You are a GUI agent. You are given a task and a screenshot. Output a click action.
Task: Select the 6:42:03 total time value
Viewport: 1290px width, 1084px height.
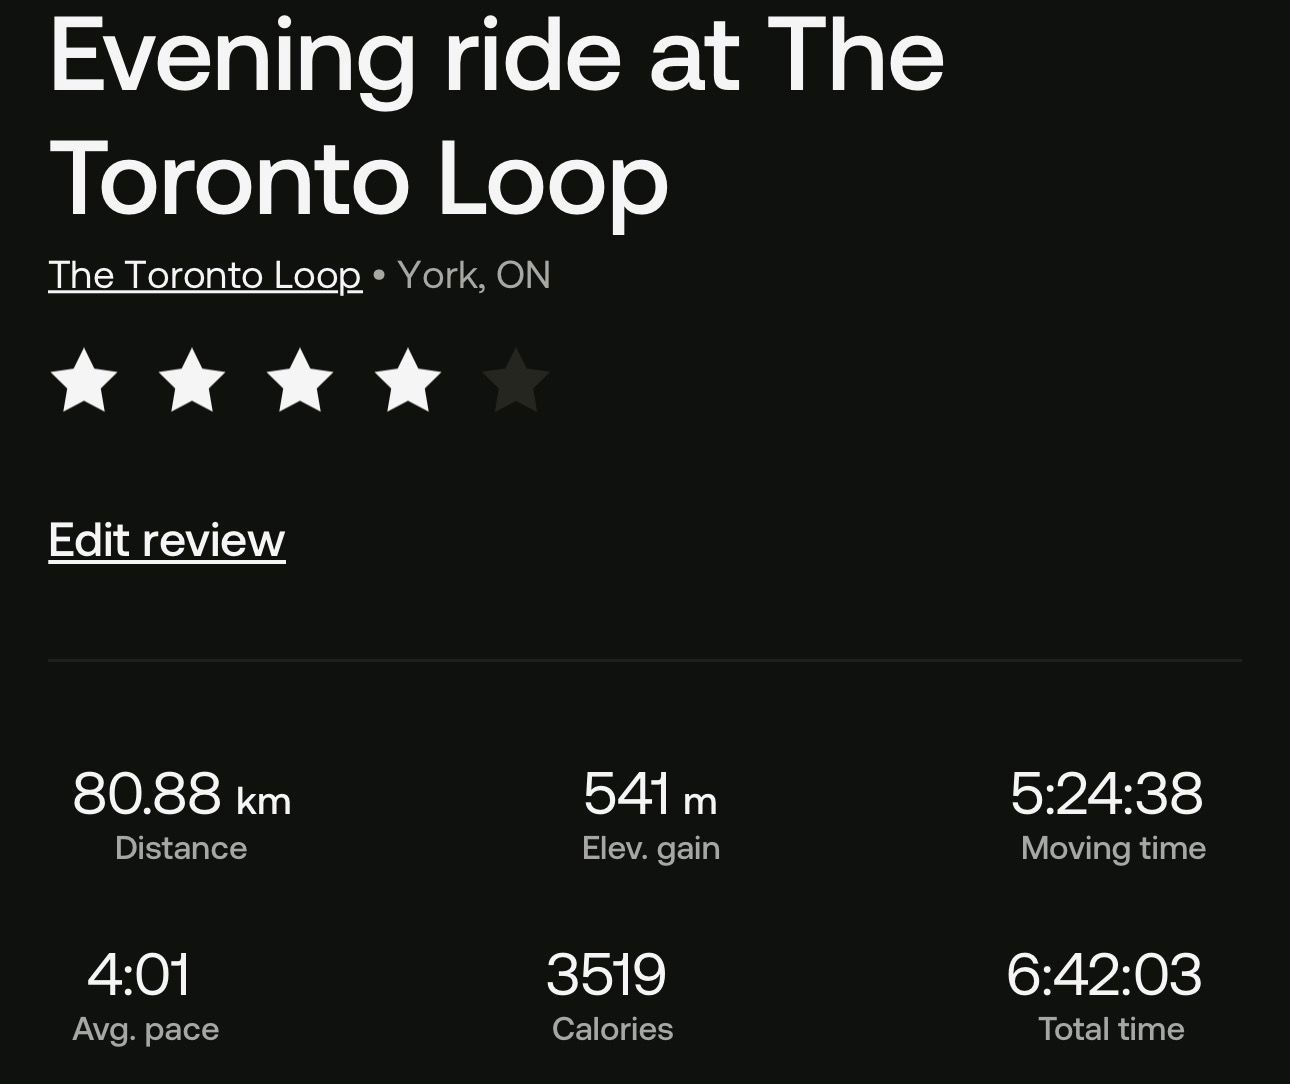[x=1104, y=975]
